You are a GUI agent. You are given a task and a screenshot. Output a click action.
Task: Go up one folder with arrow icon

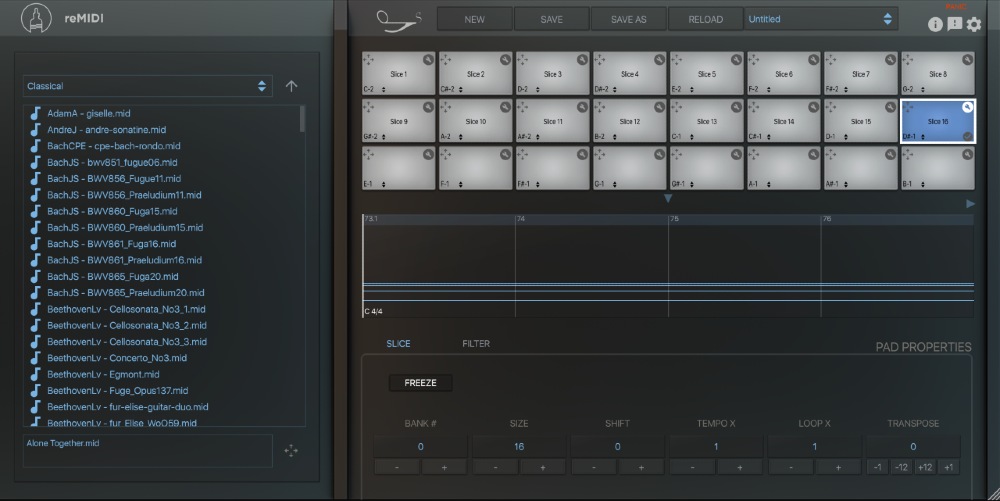pos(291,86)
